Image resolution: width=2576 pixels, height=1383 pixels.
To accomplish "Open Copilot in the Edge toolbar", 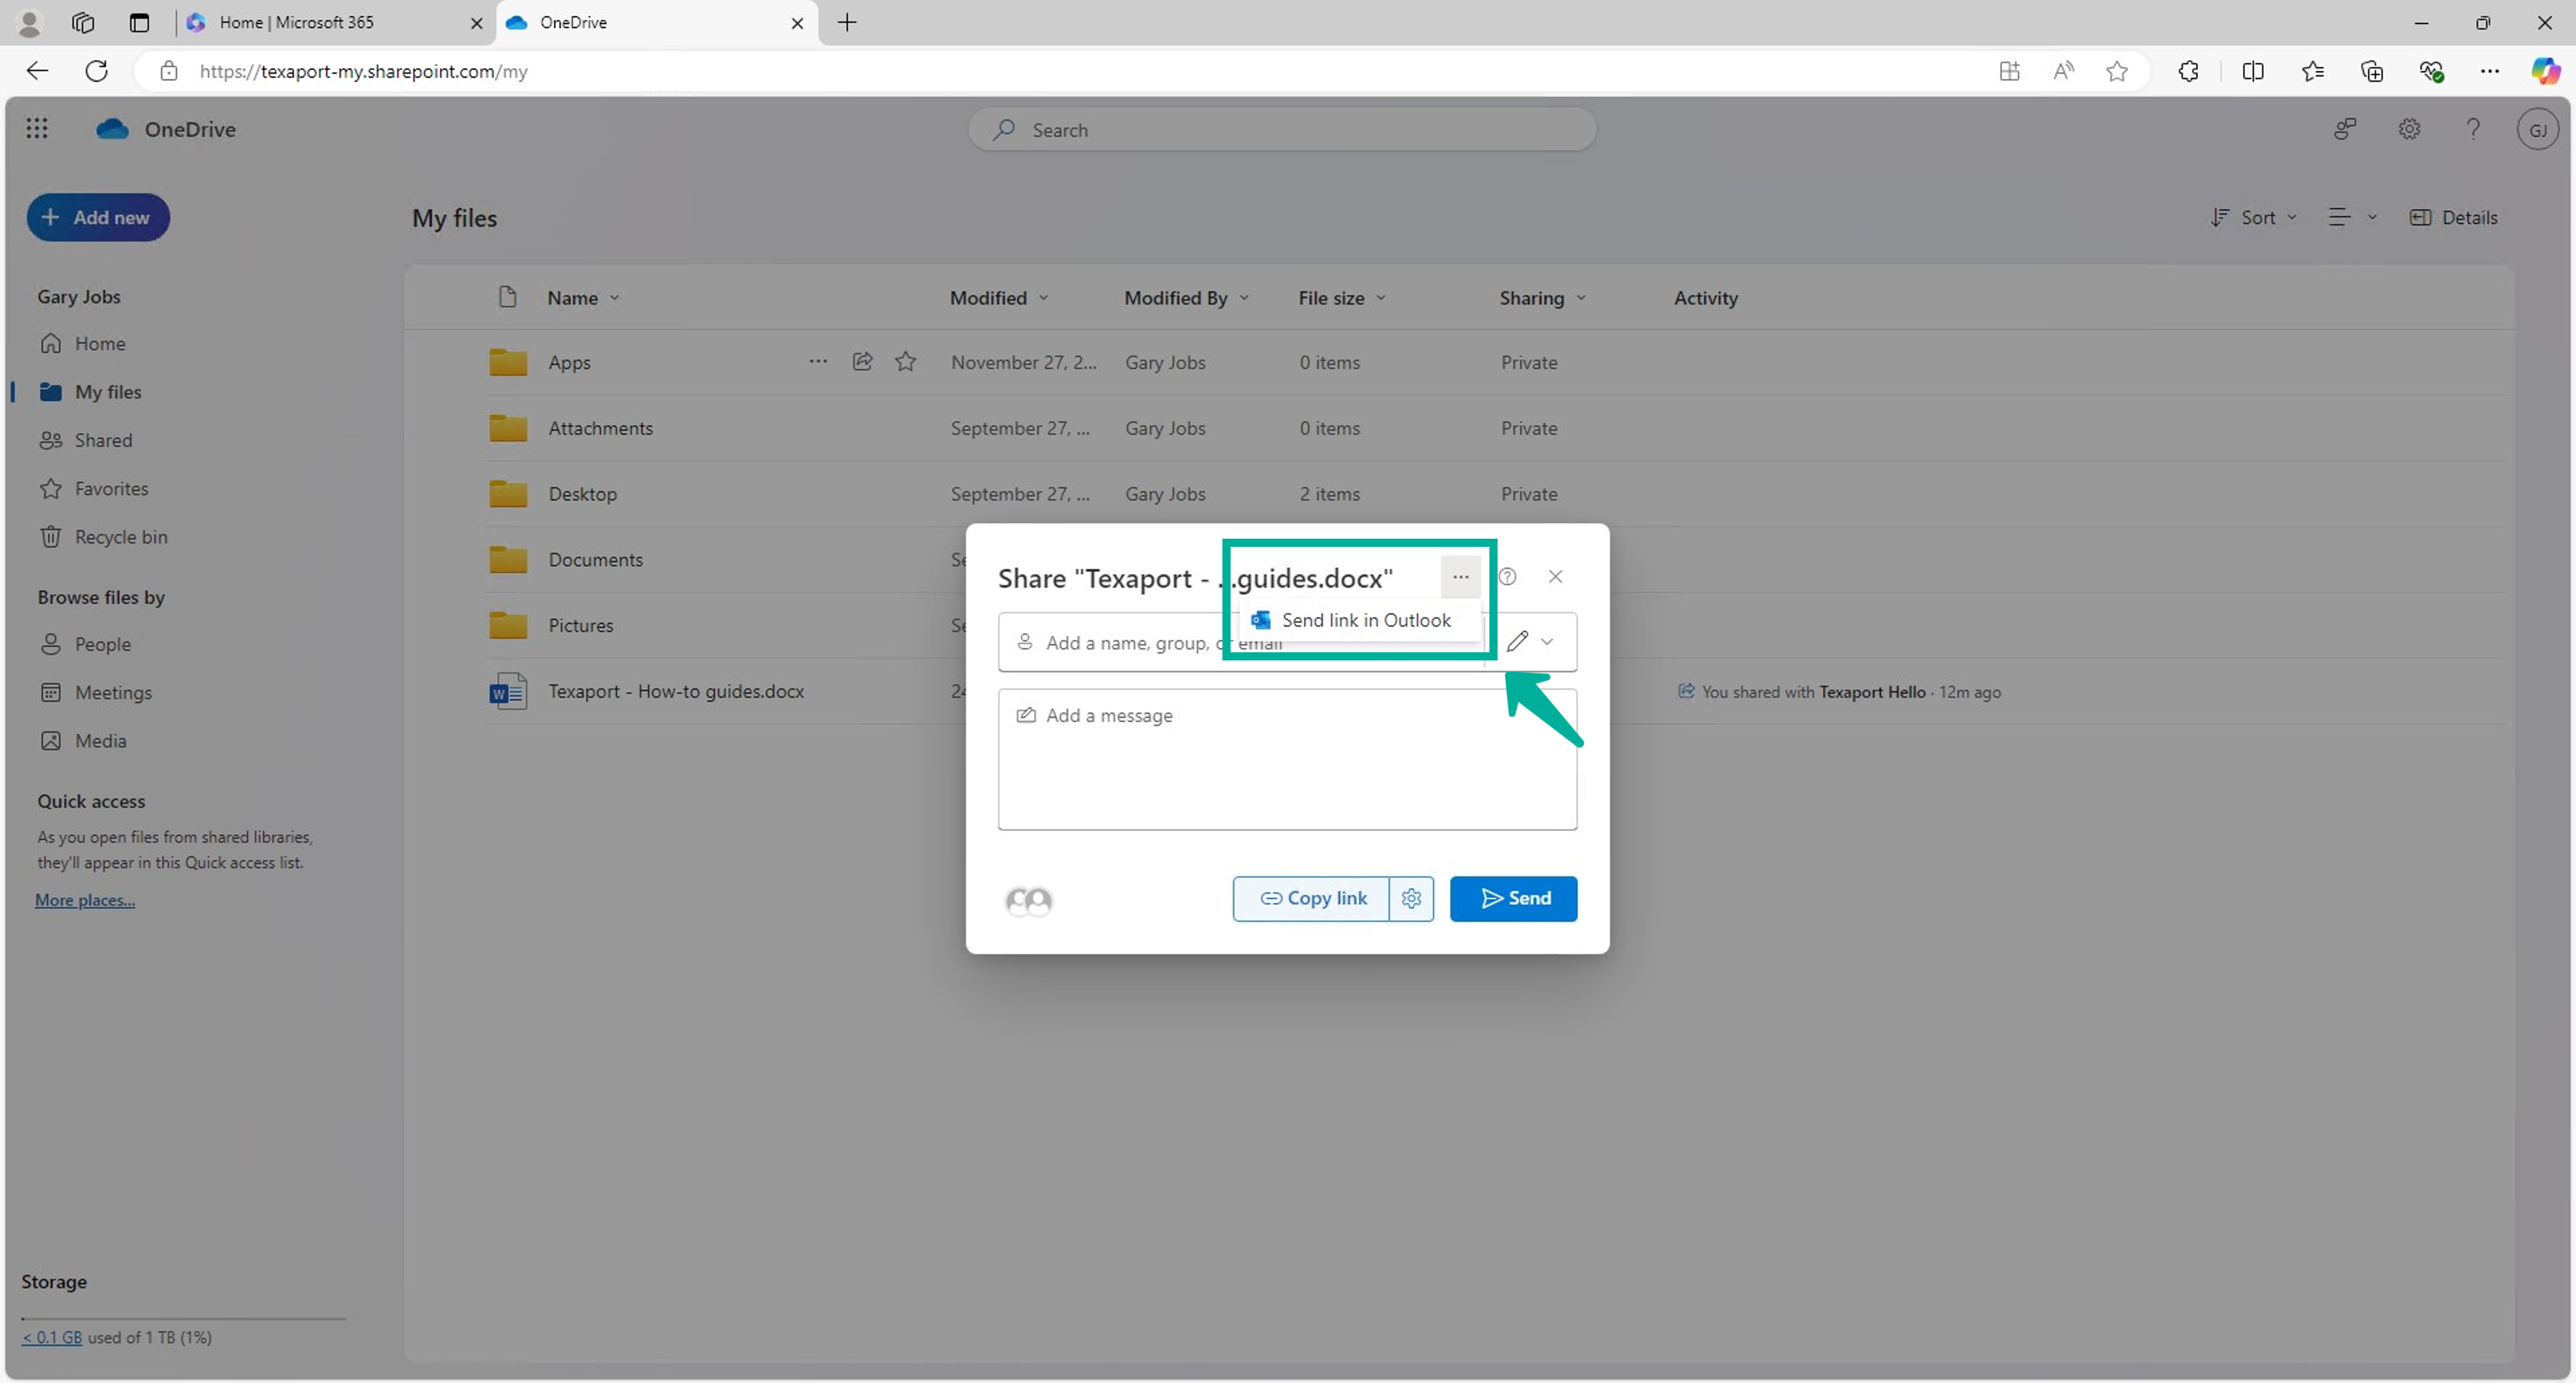I will [2547, 70].
